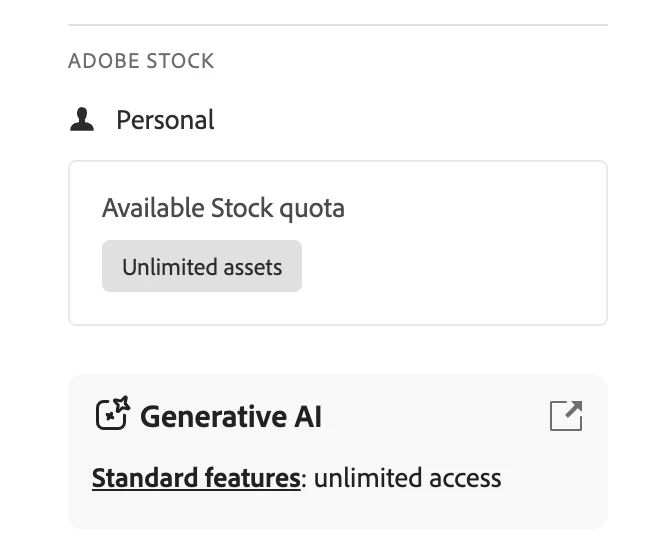The image size is (664, 558).
Task: Click the divider line above ADOBE STOCK
Action: [x=337, y=24]
